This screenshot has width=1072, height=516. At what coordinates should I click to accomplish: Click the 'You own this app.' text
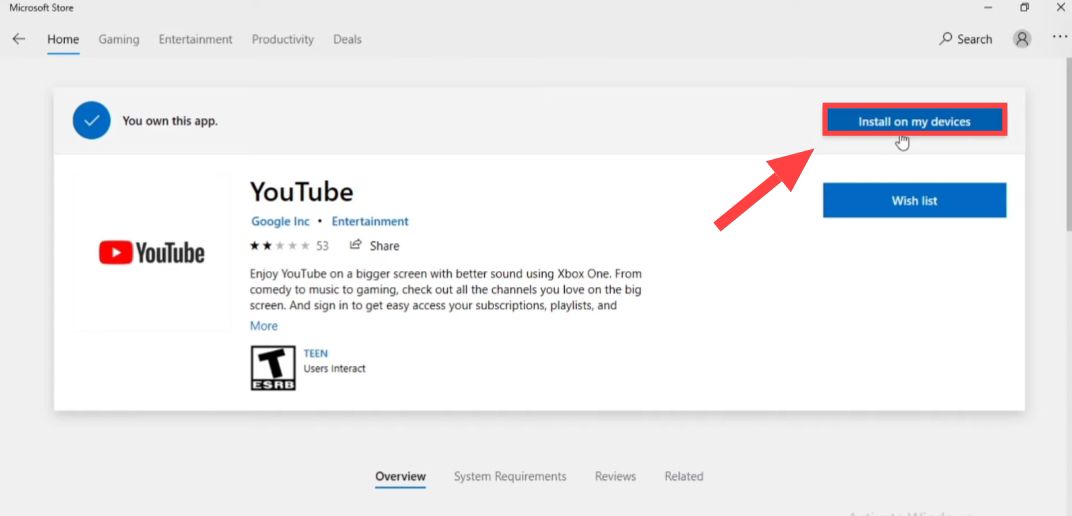click(170, 121)
